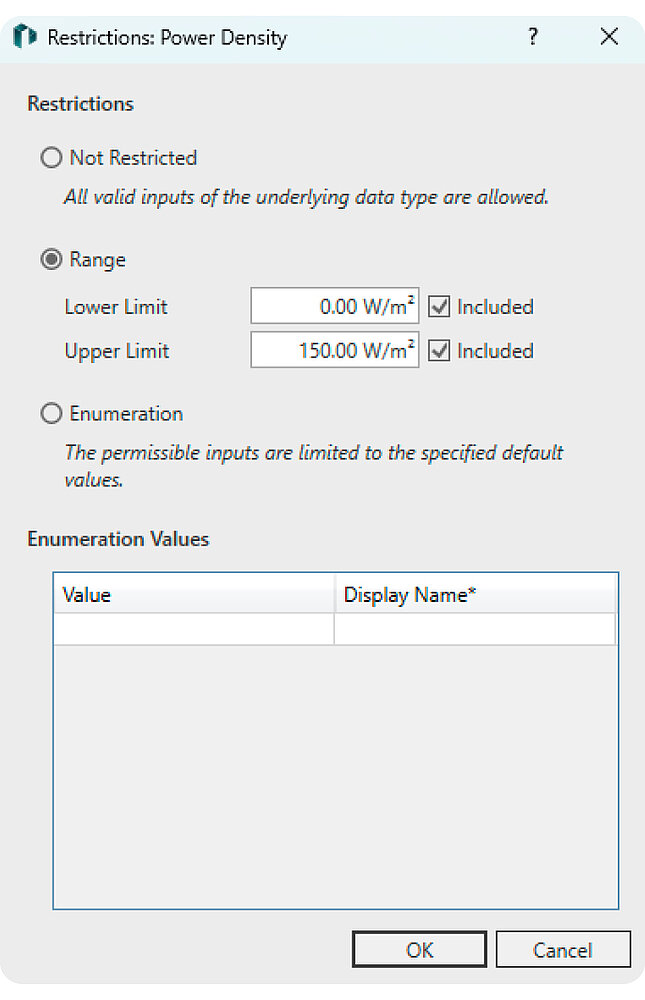Click the Display Name* column header
This screenshot has height=1000, width=645.
475,595
